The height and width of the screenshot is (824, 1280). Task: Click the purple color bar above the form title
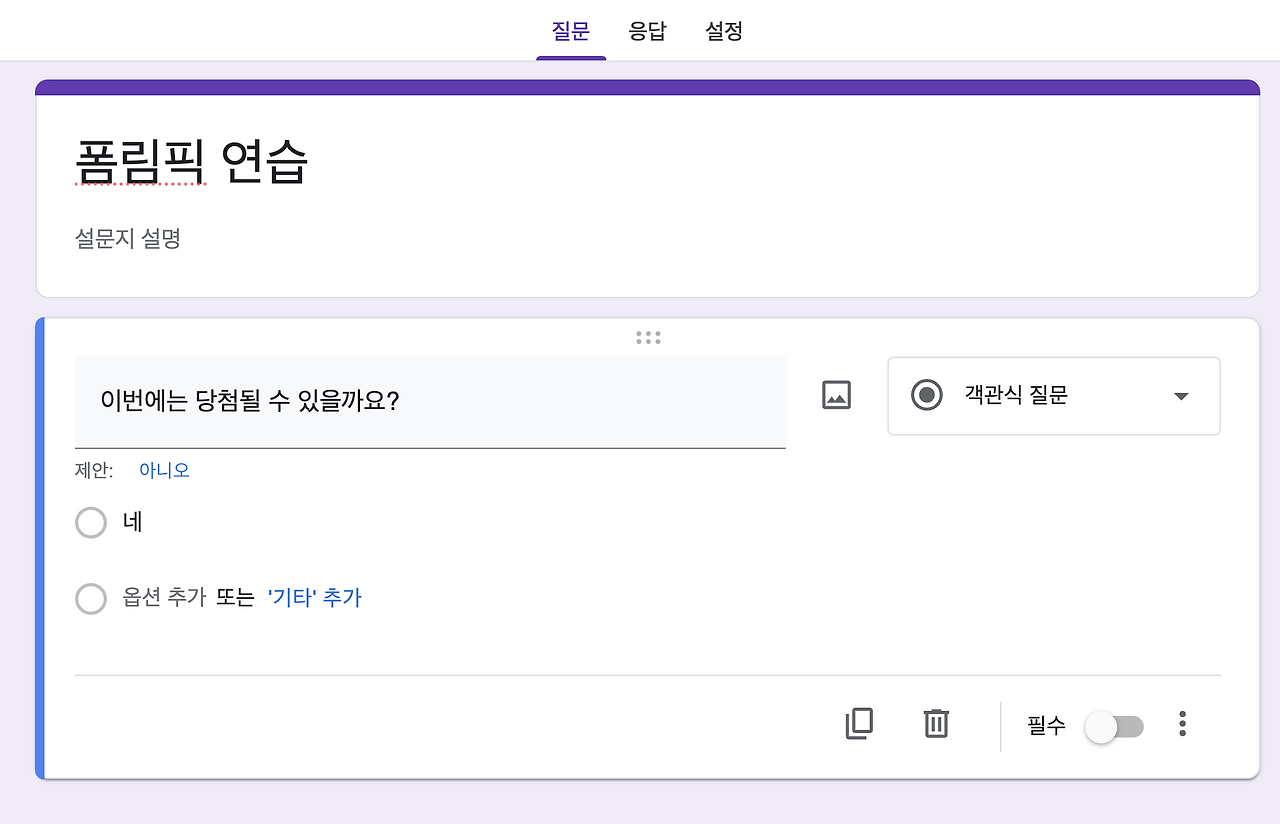point(648,88)
